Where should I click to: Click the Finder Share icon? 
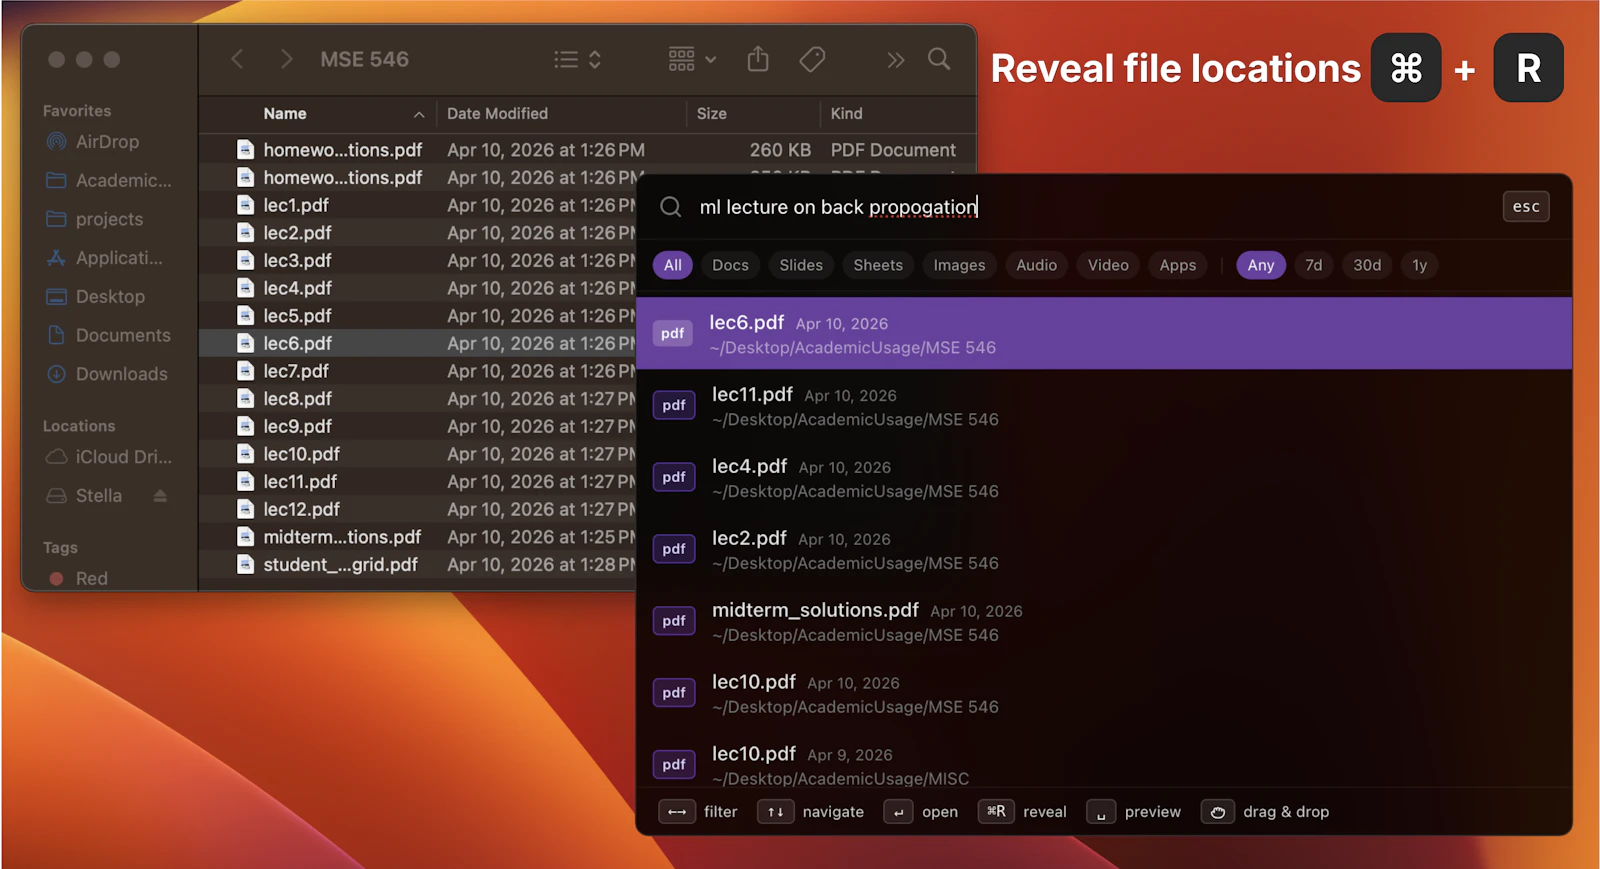(x=758, y=59)
